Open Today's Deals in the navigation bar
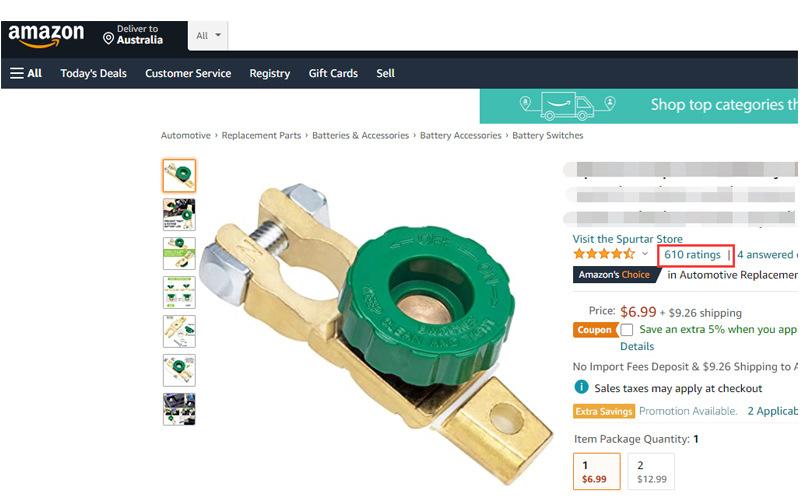Image resolution: width=800 pixels, height=504 pixels. click(x=93, y=73)
